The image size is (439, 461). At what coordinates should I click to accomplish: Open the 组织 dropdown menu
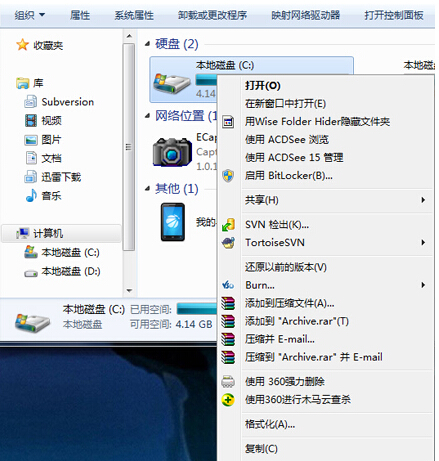29,15
